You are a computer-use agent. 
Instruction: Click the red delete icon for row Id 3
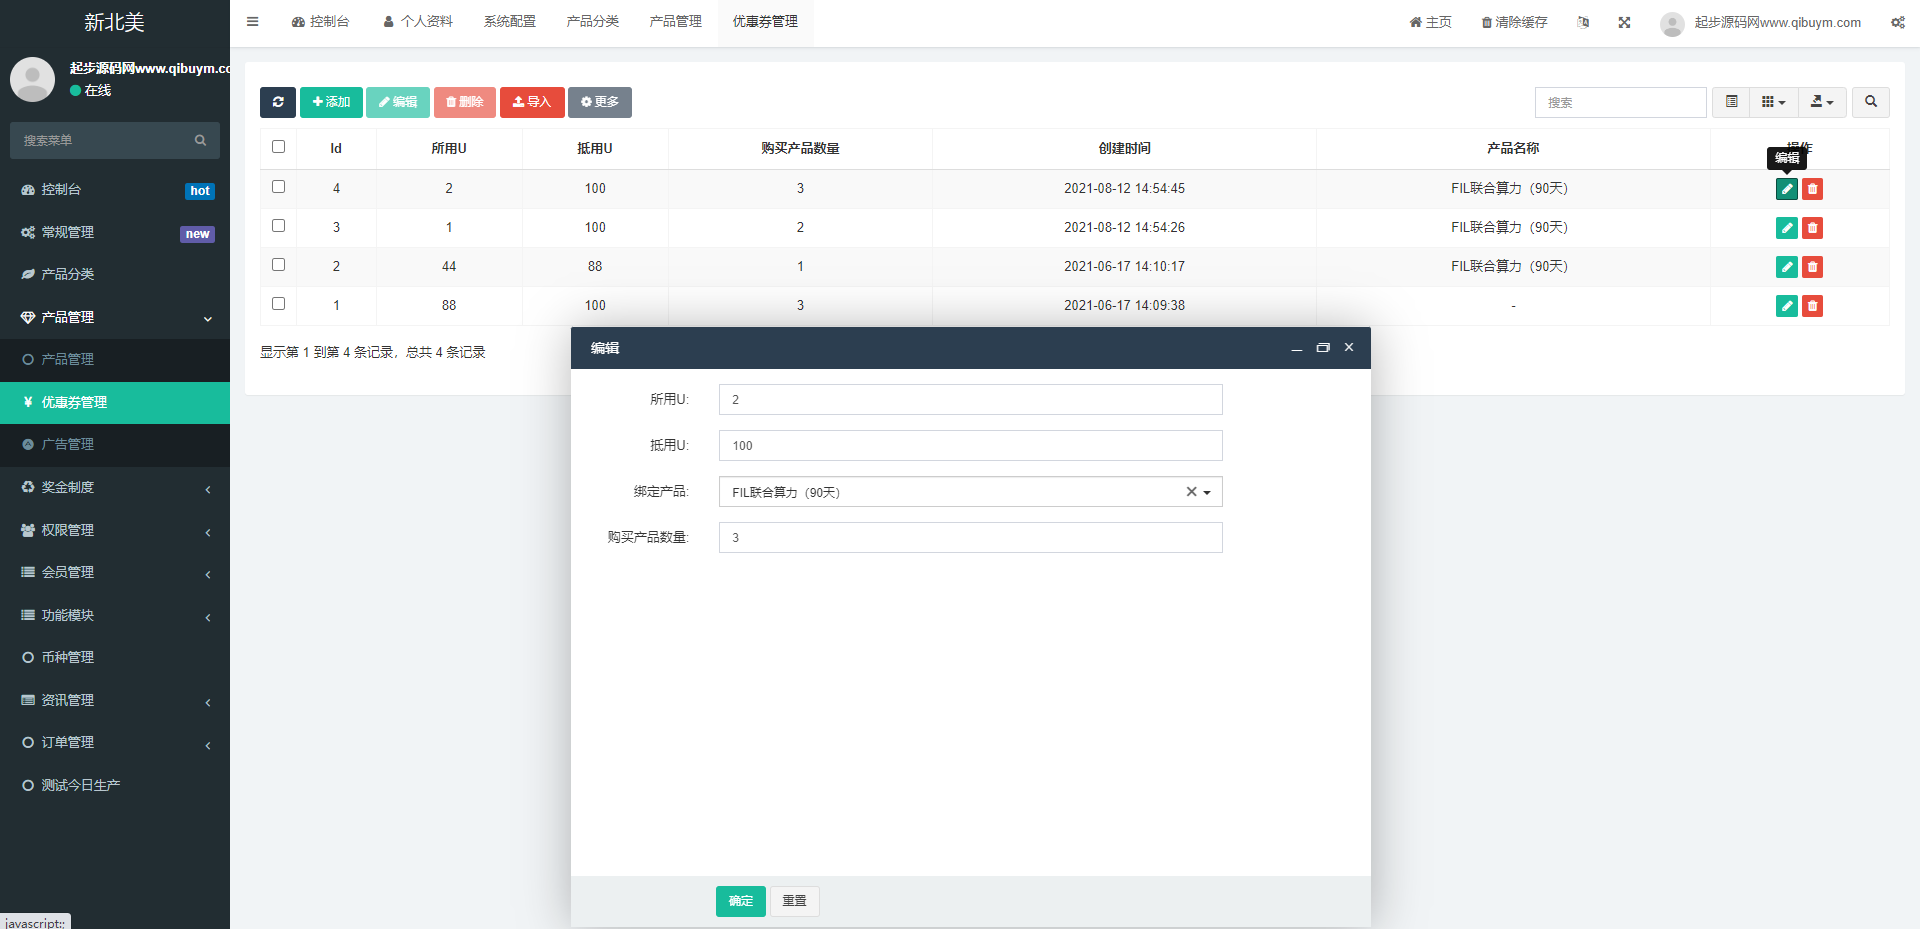click(x=1812, y=228)
